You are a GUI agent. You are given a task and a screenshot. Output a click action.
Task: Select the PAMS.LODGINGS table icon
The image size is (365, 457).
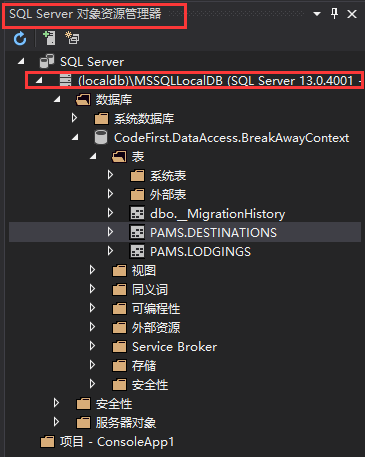point(137,251)
